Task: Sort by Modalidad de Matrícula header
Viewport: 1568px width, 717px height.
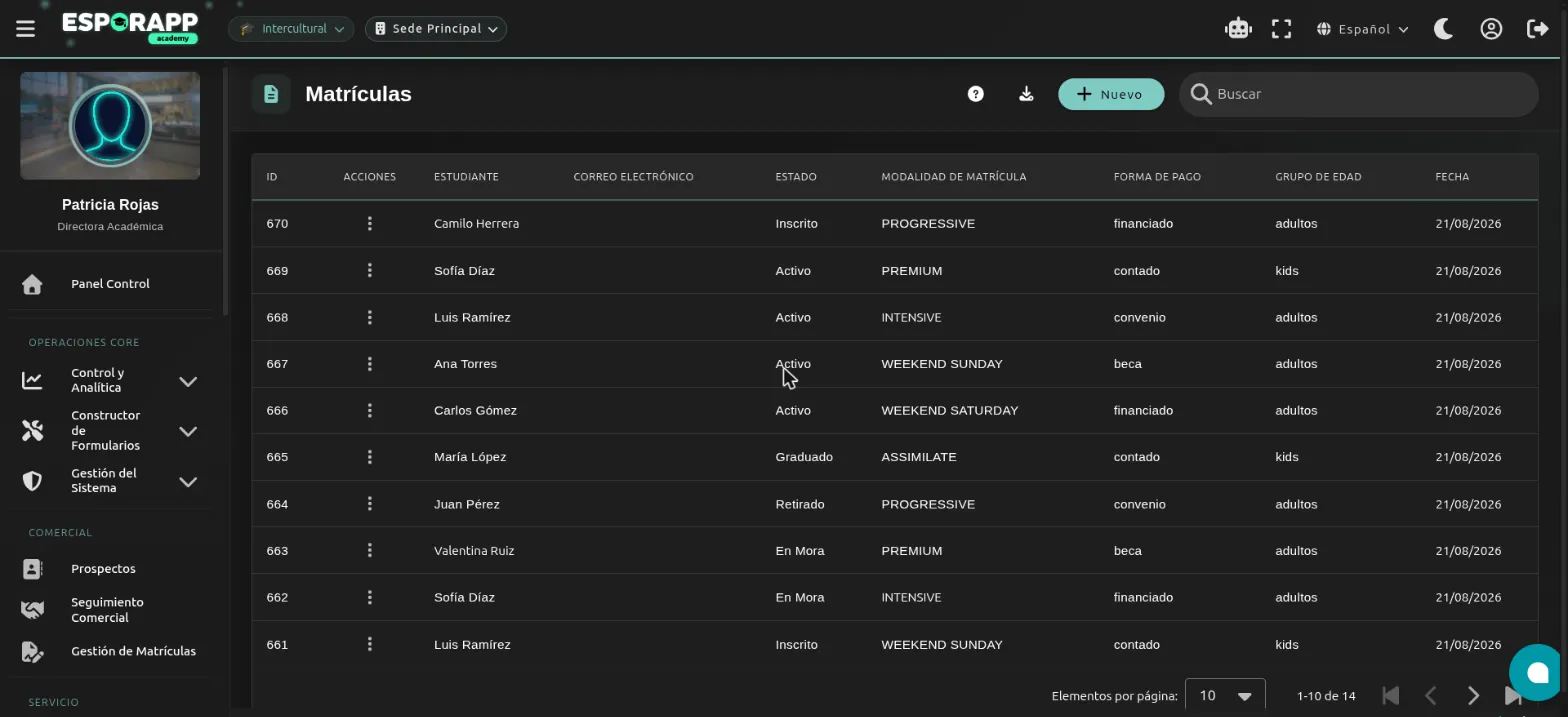Action: point(953,177)
